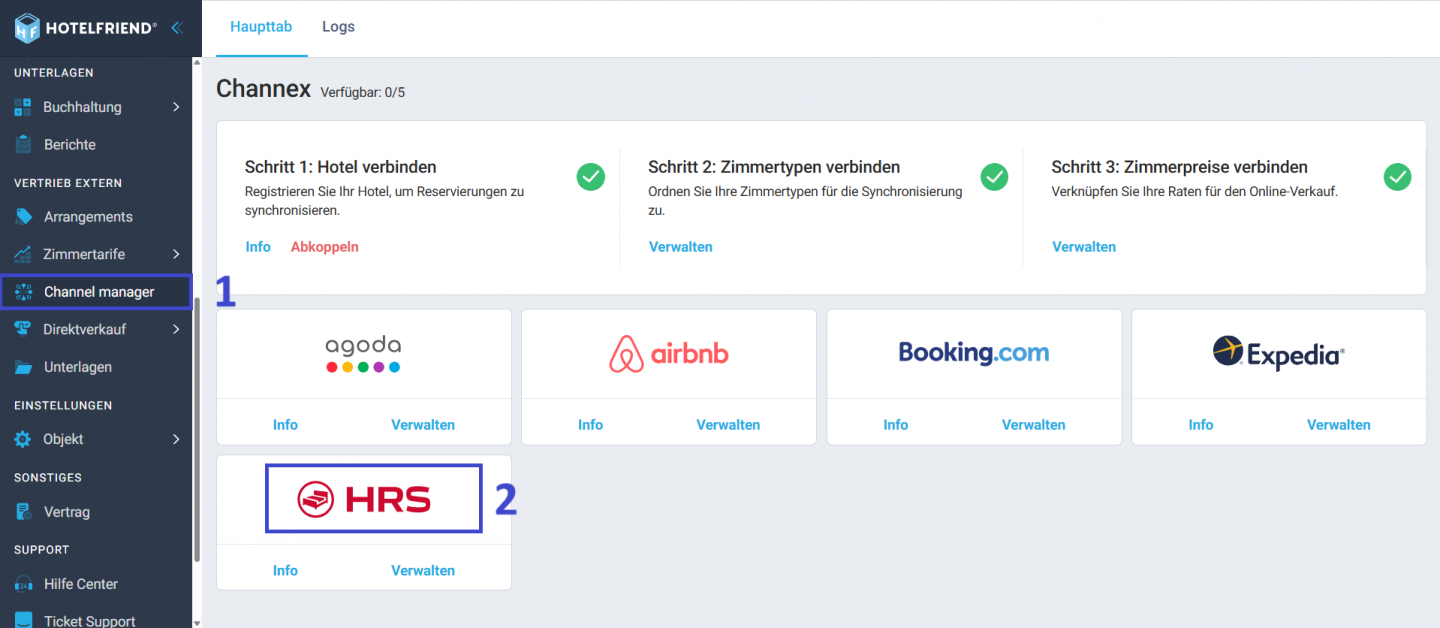
Task: Open Info for HRS
Action: pyautogui.click(x=285, y=571)
